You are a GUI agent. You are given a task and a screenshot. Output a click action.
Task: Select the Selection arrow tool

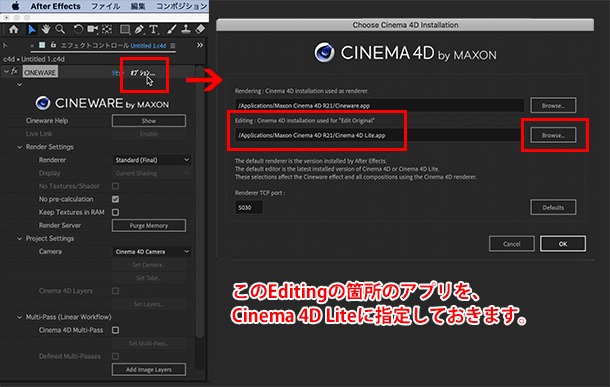32,30
